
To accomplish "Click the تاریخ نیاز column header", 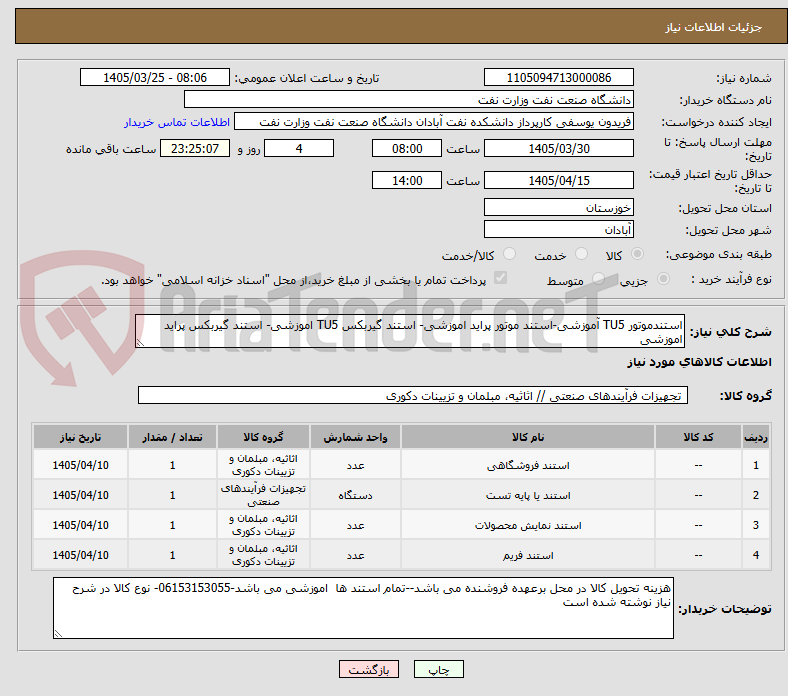I will pyautogui.click(x=80, y=437).
